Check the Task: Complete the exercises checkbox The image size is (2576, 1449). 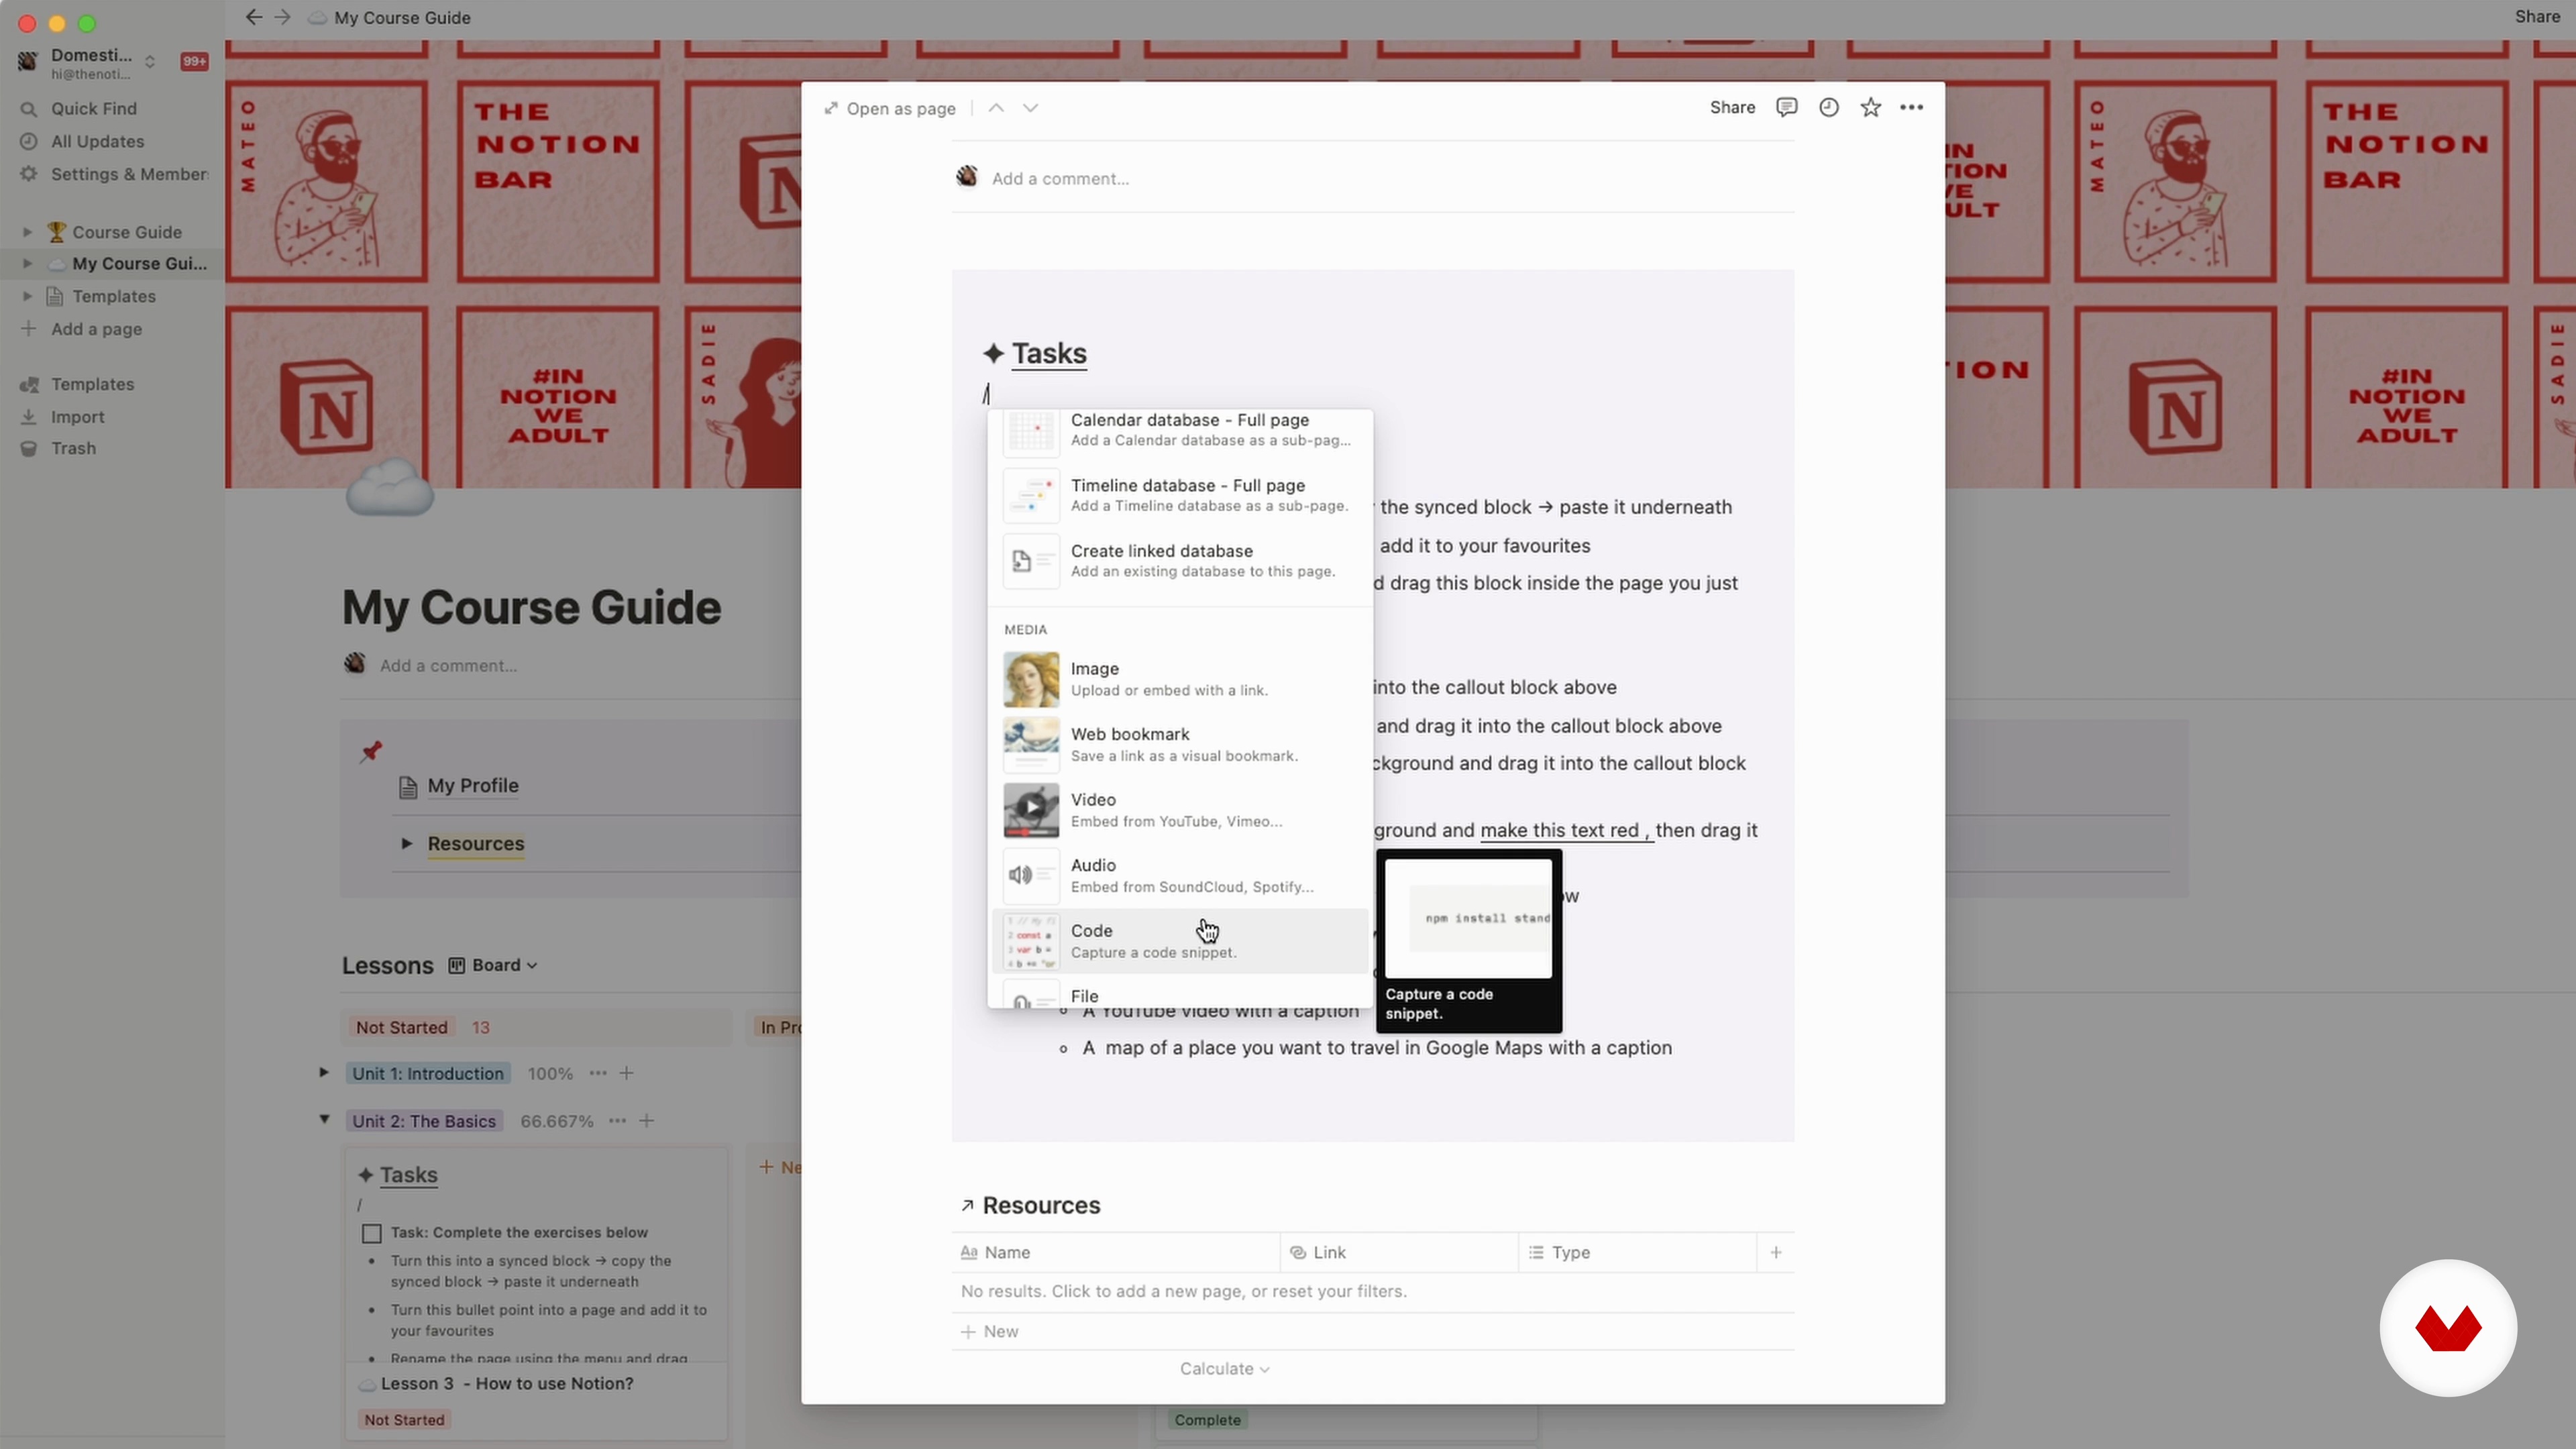(x=372, y=1233)
